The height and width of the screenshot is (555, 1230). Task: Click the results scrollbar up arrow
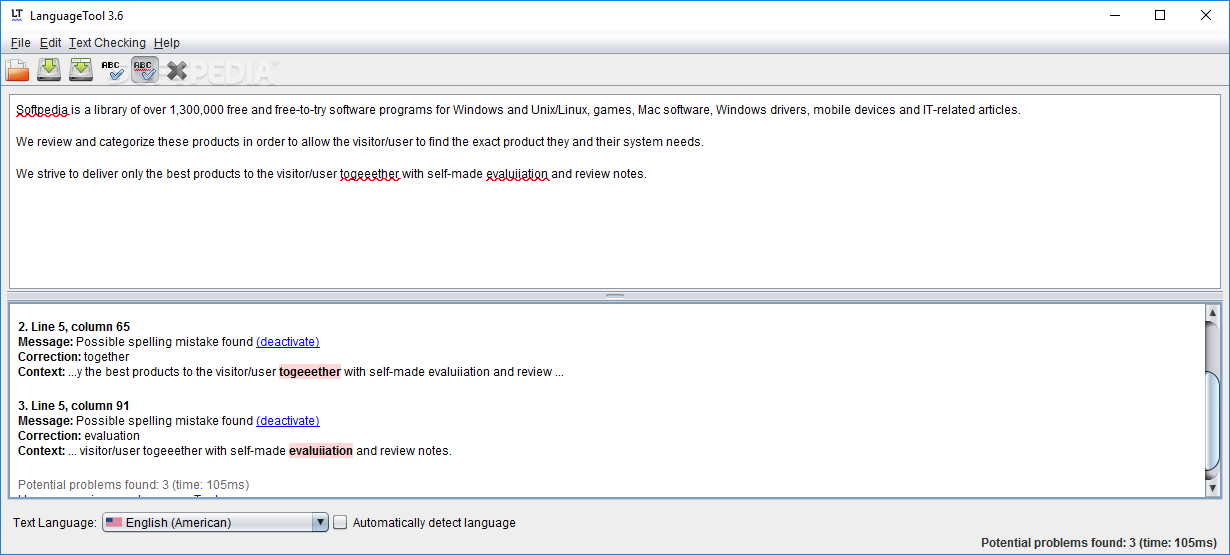tap(1213, 313)
